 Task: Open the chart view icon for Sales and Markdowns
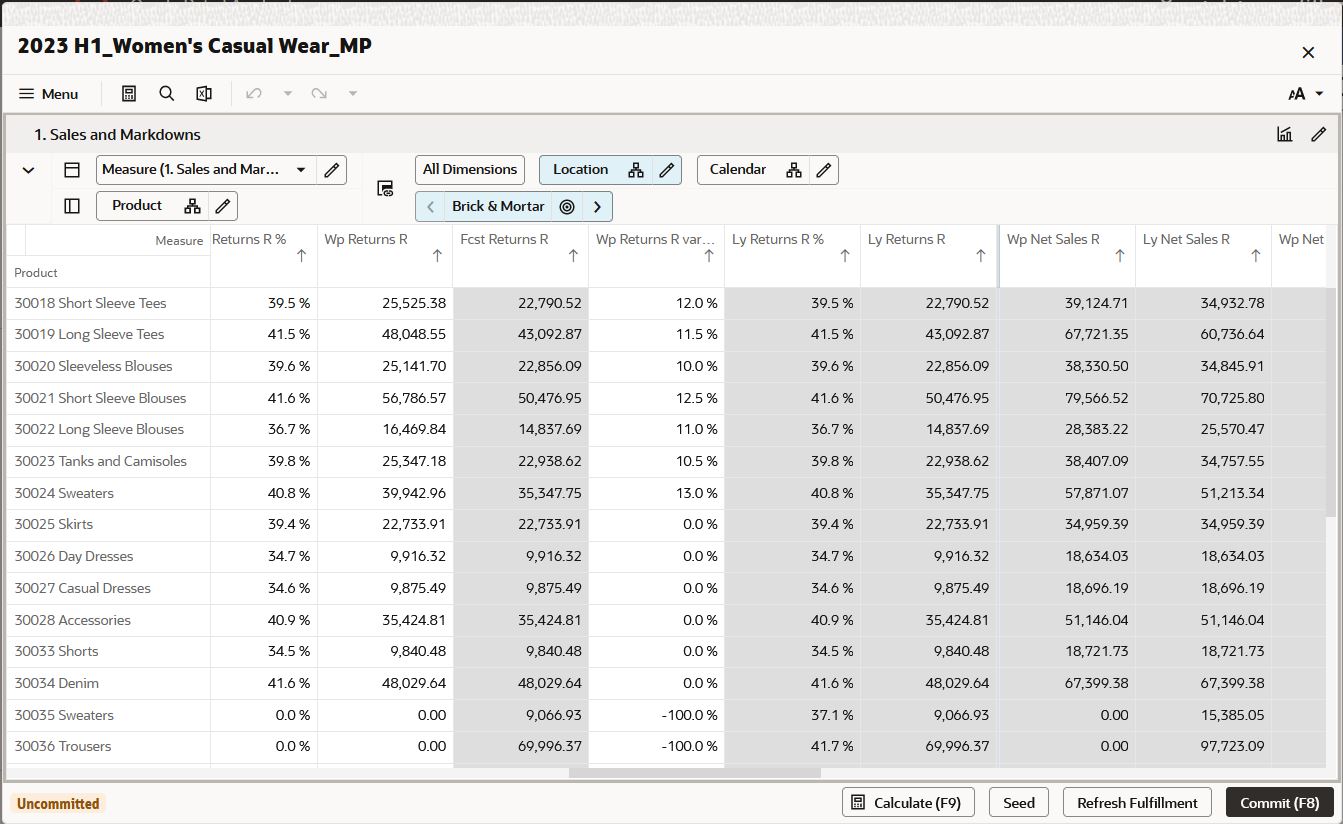click(1285, 134)
